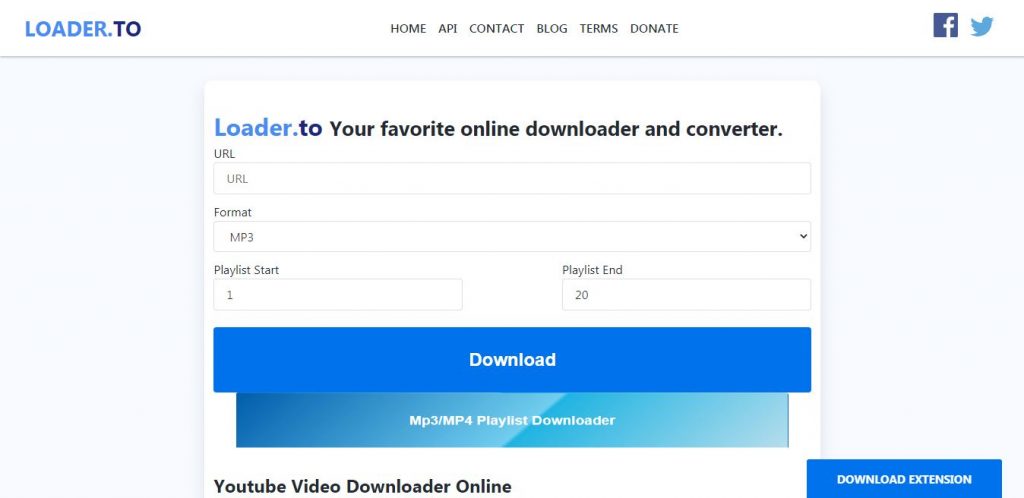Expand the Format dropdown showing MP3
Viewport: 1024px width, 498px height.
click(512, 237)
